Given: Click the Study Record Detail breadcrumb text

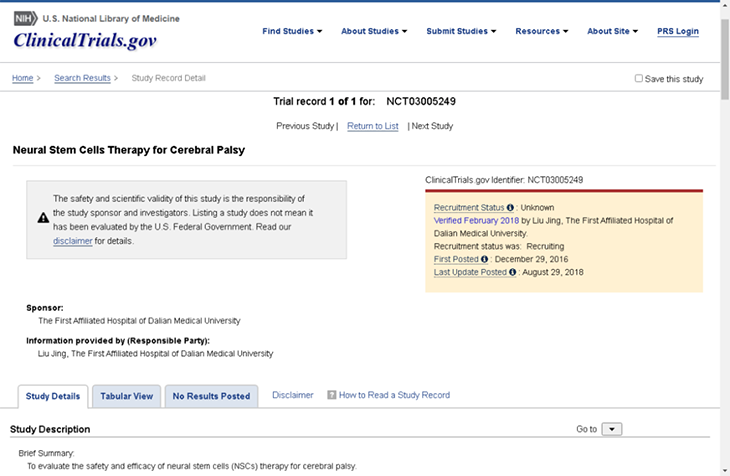Looking at the screenshot, I should (169, 78).
